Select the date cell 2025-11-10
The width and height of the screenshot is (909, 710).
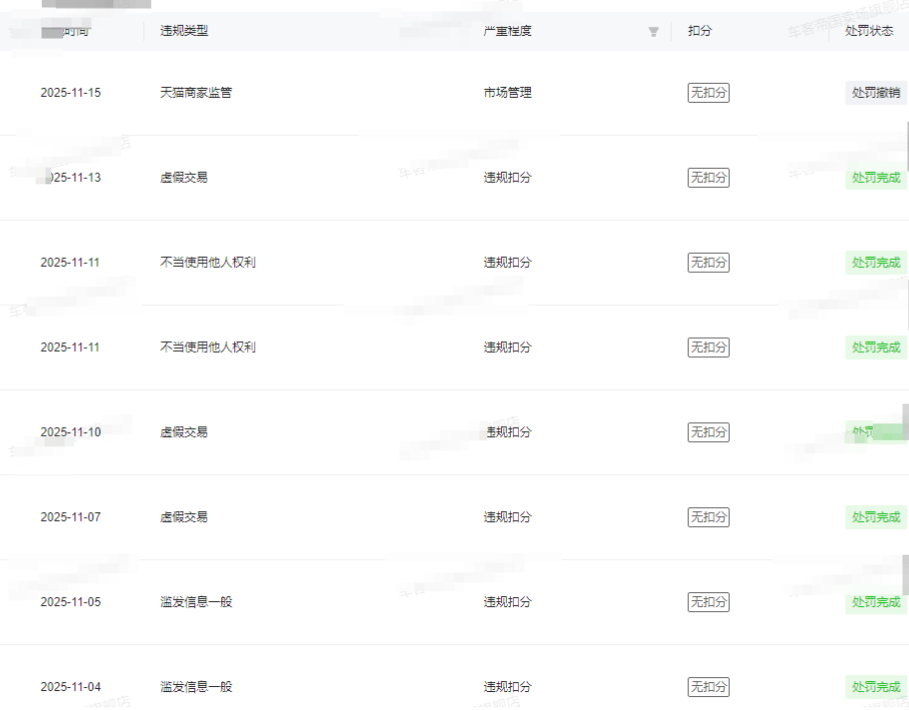[71, 432]
